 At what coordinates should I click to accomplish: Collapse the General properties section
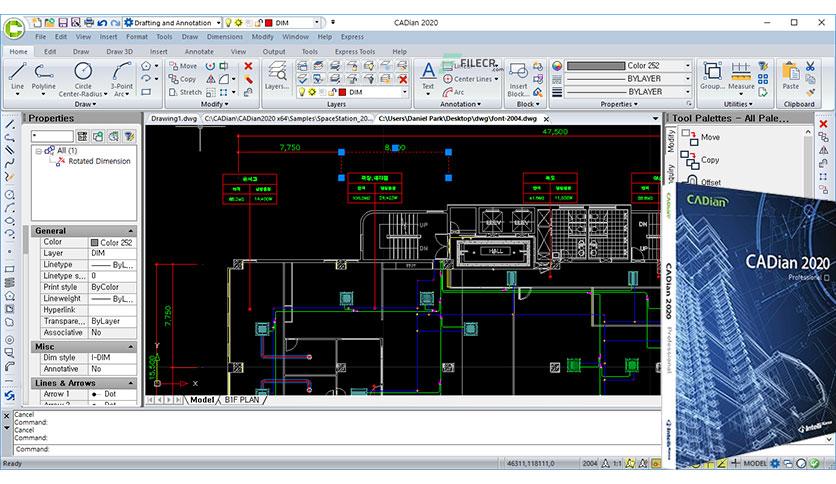coord(131,231)
